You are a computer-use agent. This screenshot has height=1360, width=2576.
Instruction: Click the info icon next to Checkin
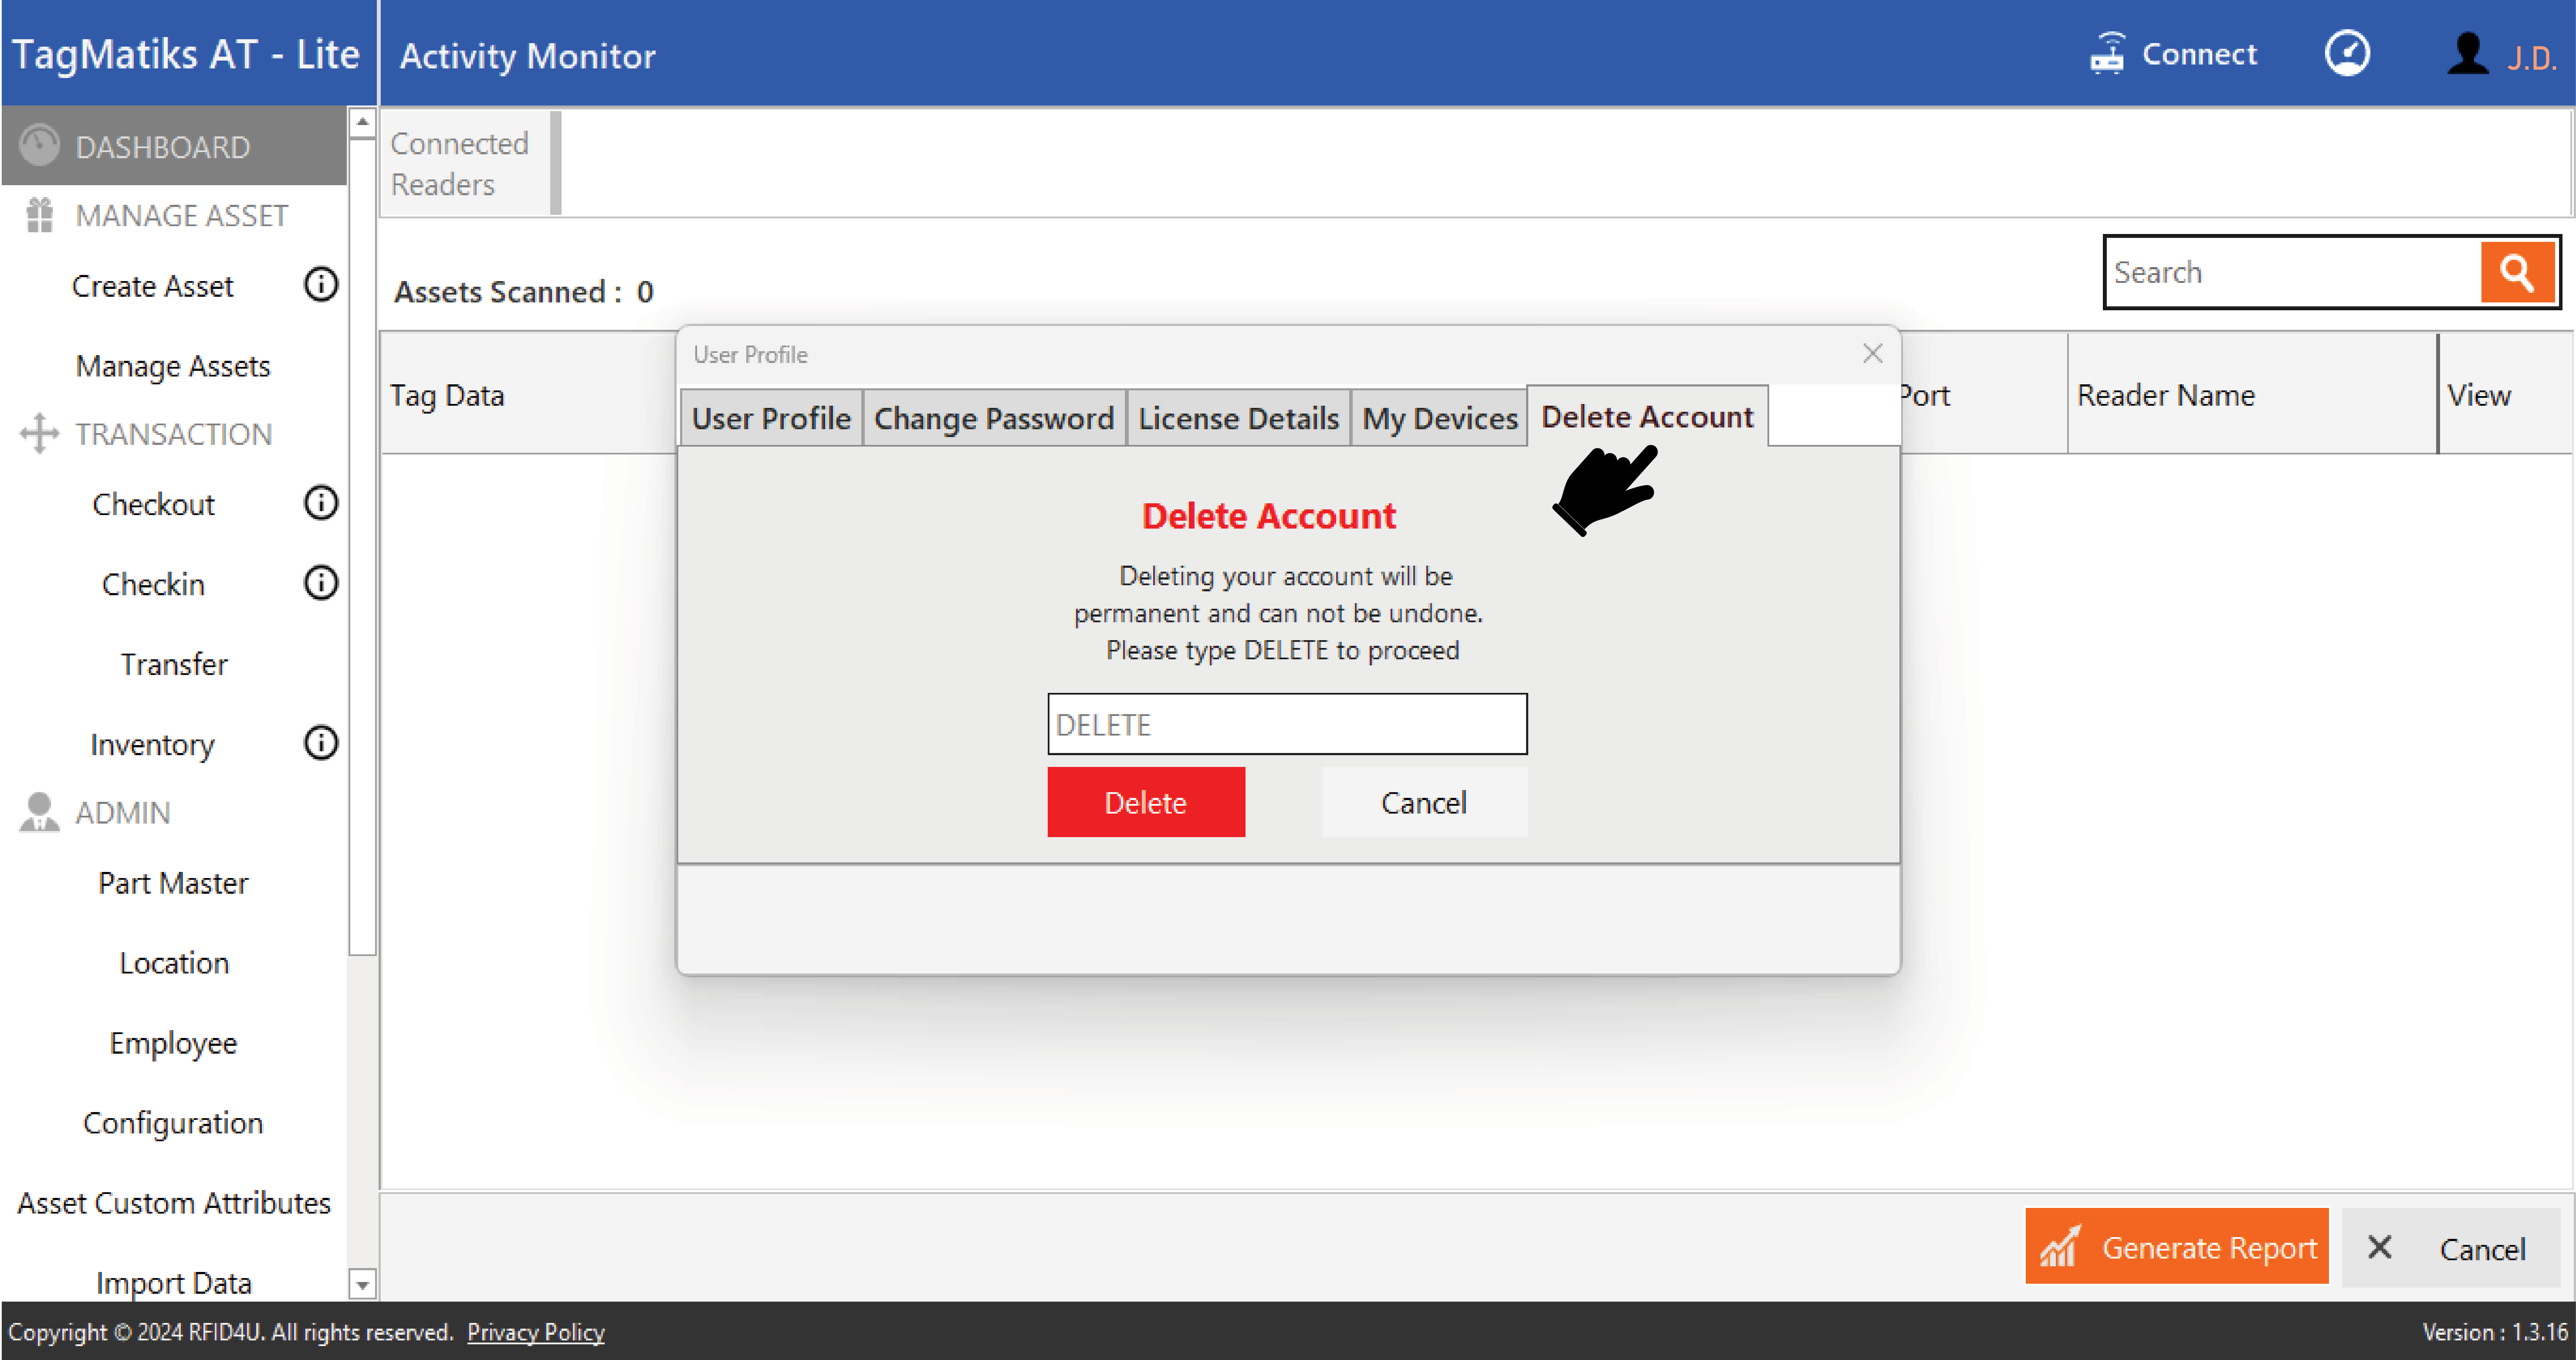[321, 583]
